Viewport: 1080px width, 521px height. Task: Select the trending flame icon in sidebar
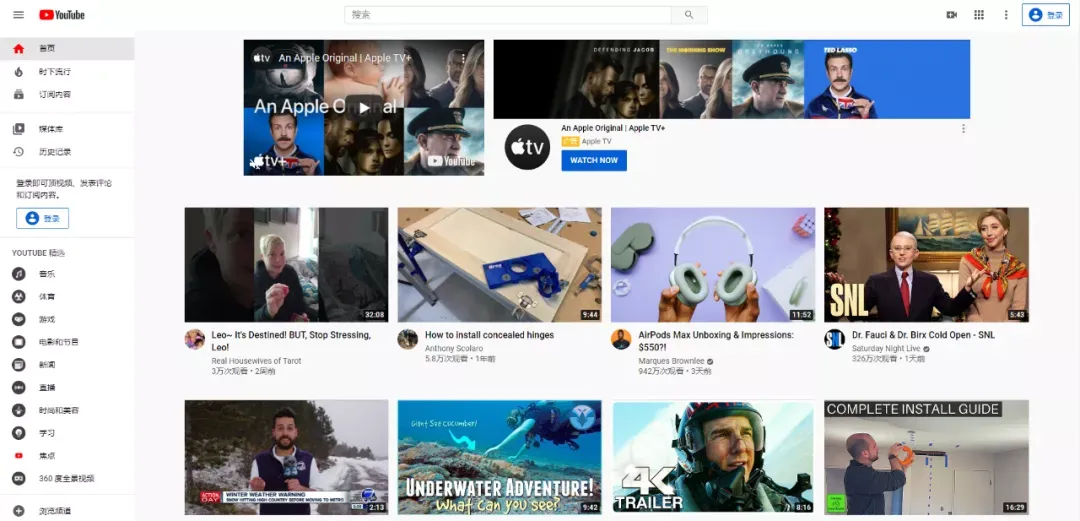coord(19,72)
